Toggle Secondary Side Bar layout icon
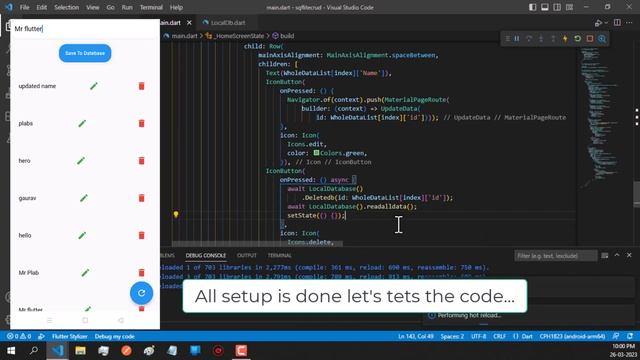The image size is (640, 360). coord(557,7)
